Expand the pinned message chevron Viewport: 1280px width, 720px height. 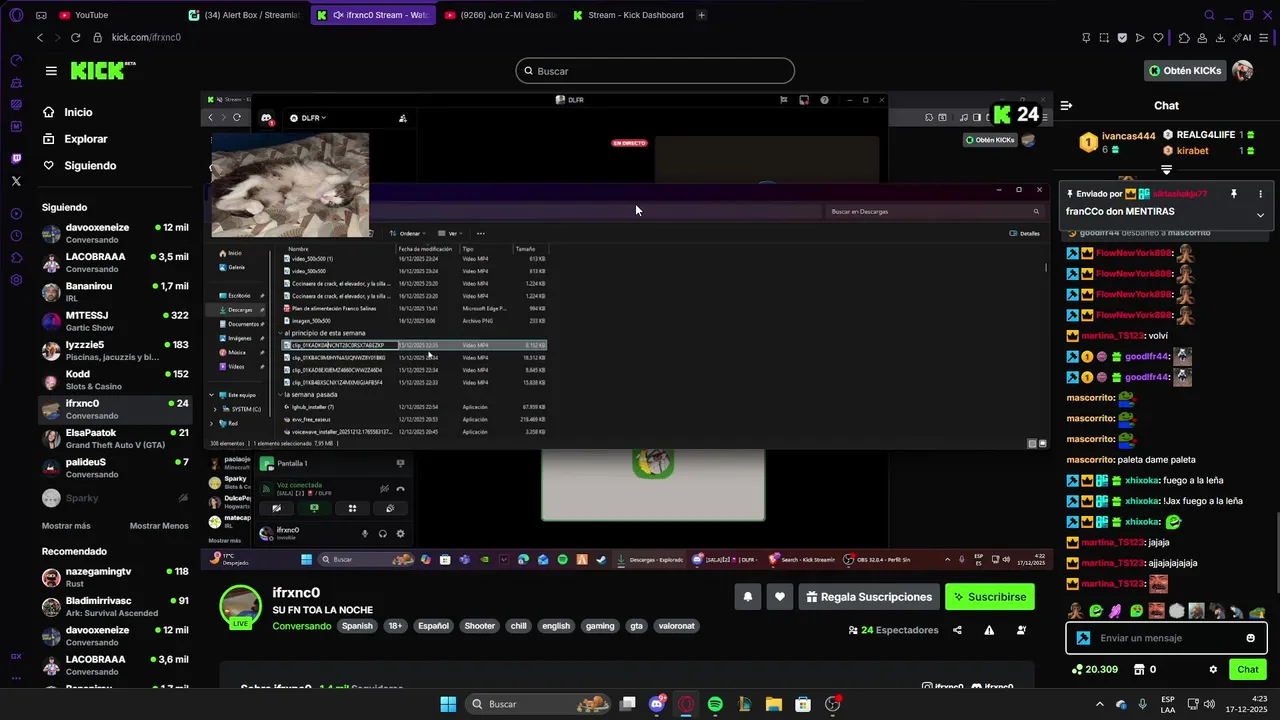pyautogui.click(x=1260, y=214)
